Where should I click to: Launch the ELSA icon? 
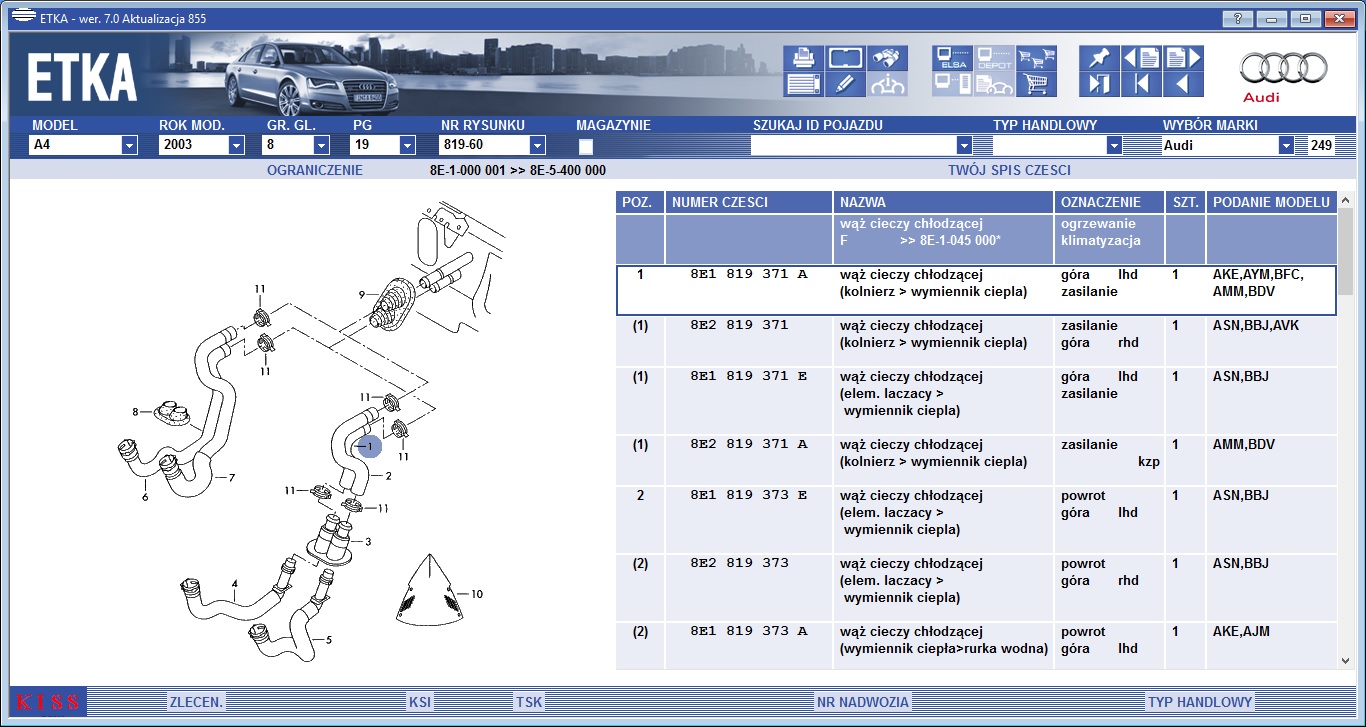click(x=953, y=59)
